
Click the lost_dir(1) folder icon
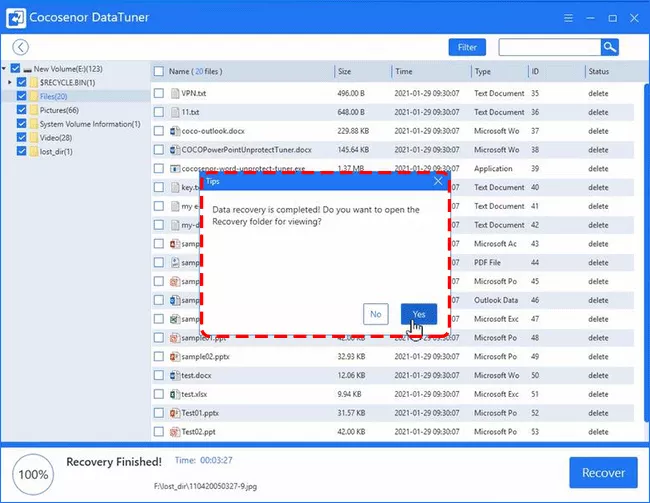click(x=34, y=151)
